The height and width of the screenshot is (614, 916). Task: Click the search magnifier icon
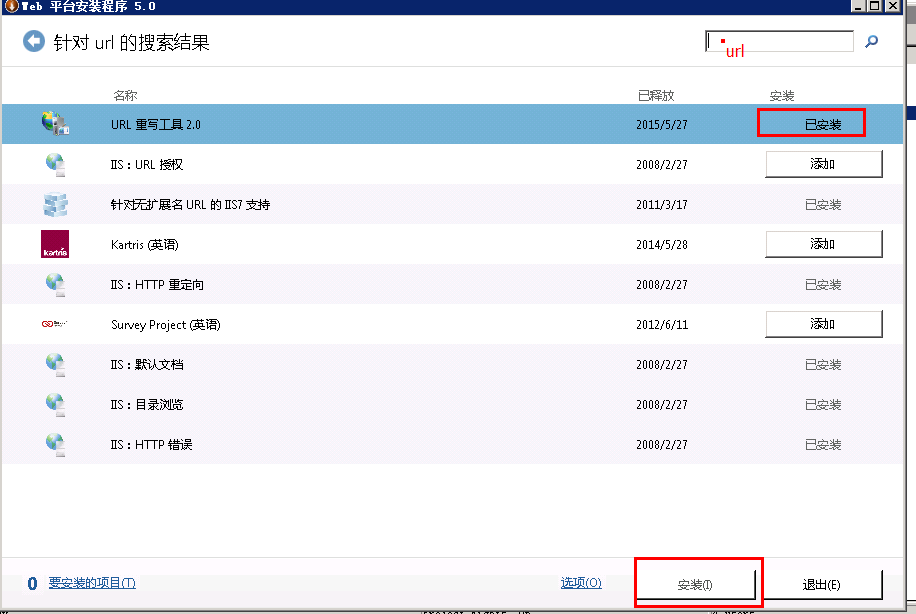coord(872,41)
